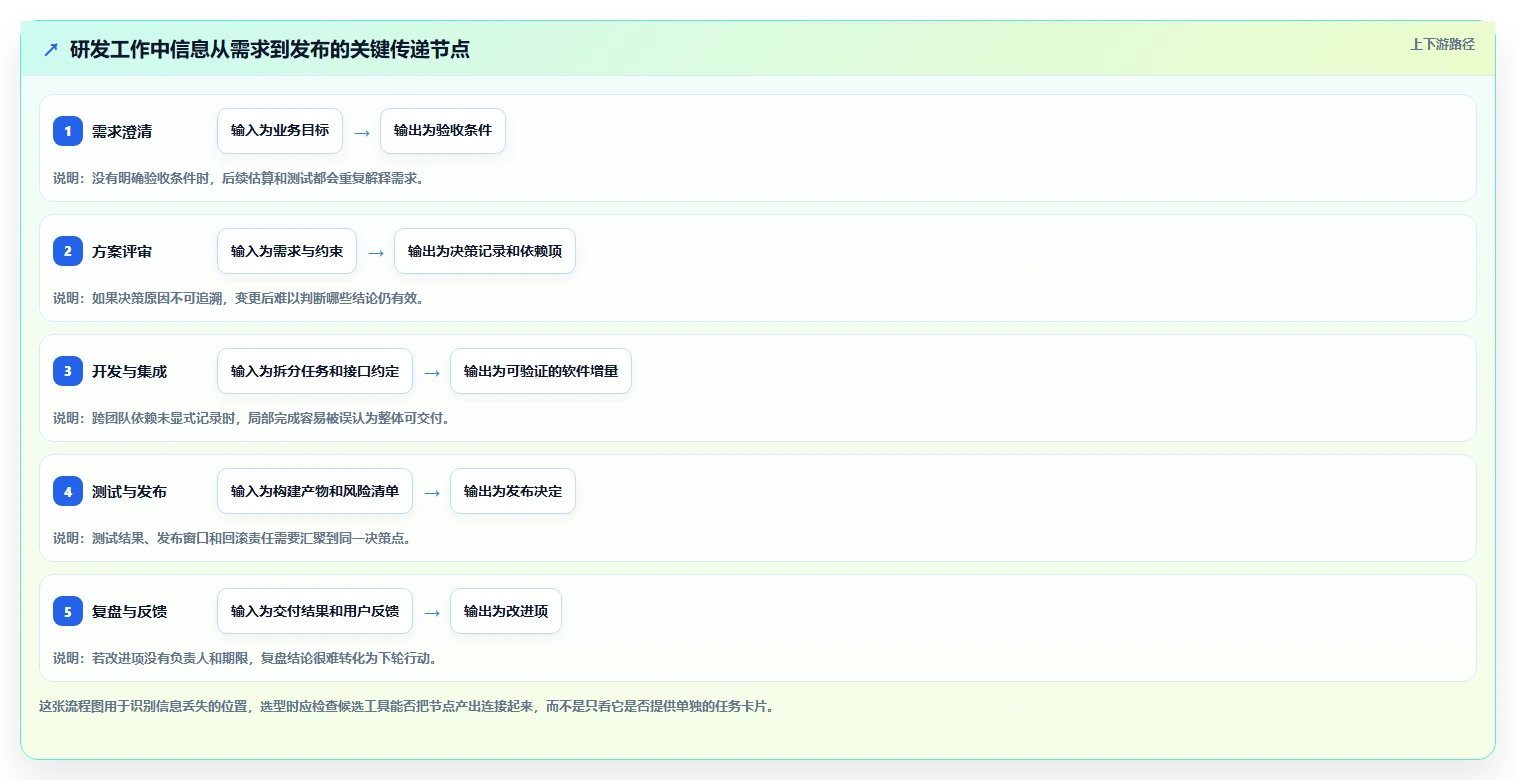Click the 输出为验收条件 chip
This screenshot has height=780, width=1516.
[x=443, y=131]
